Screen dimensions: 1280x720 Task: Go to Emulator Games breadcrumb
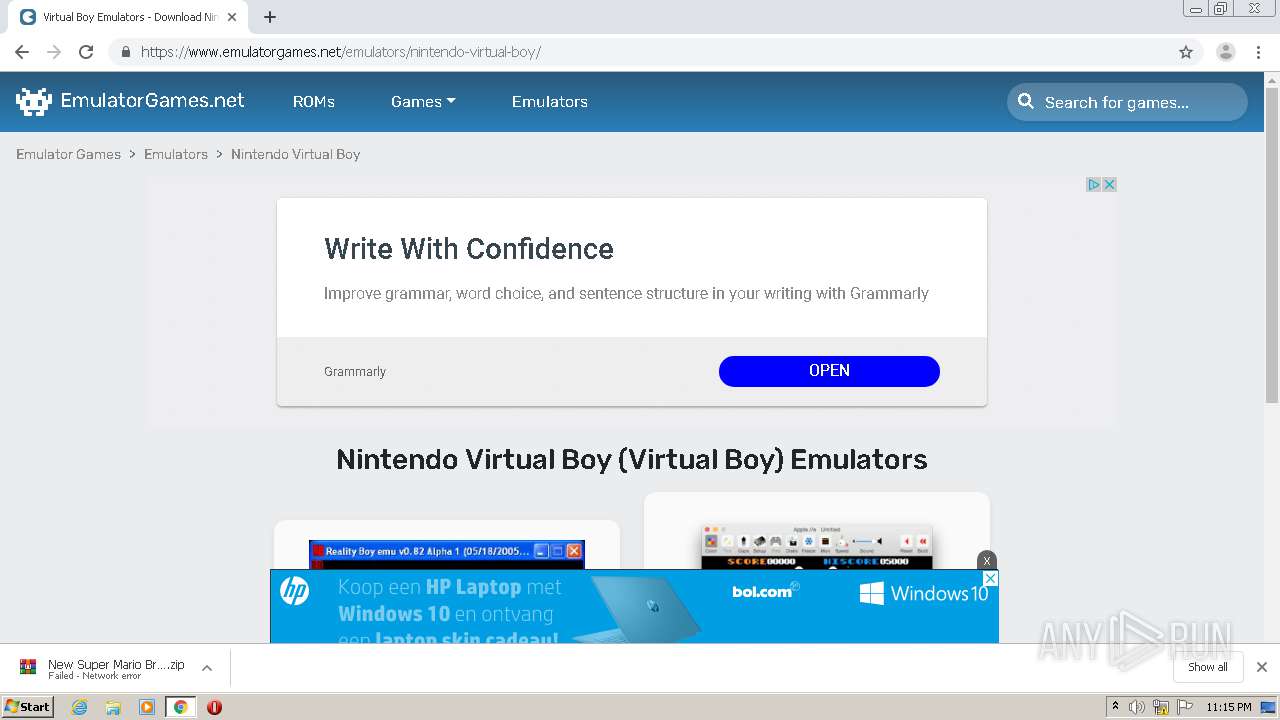[68, 154]
